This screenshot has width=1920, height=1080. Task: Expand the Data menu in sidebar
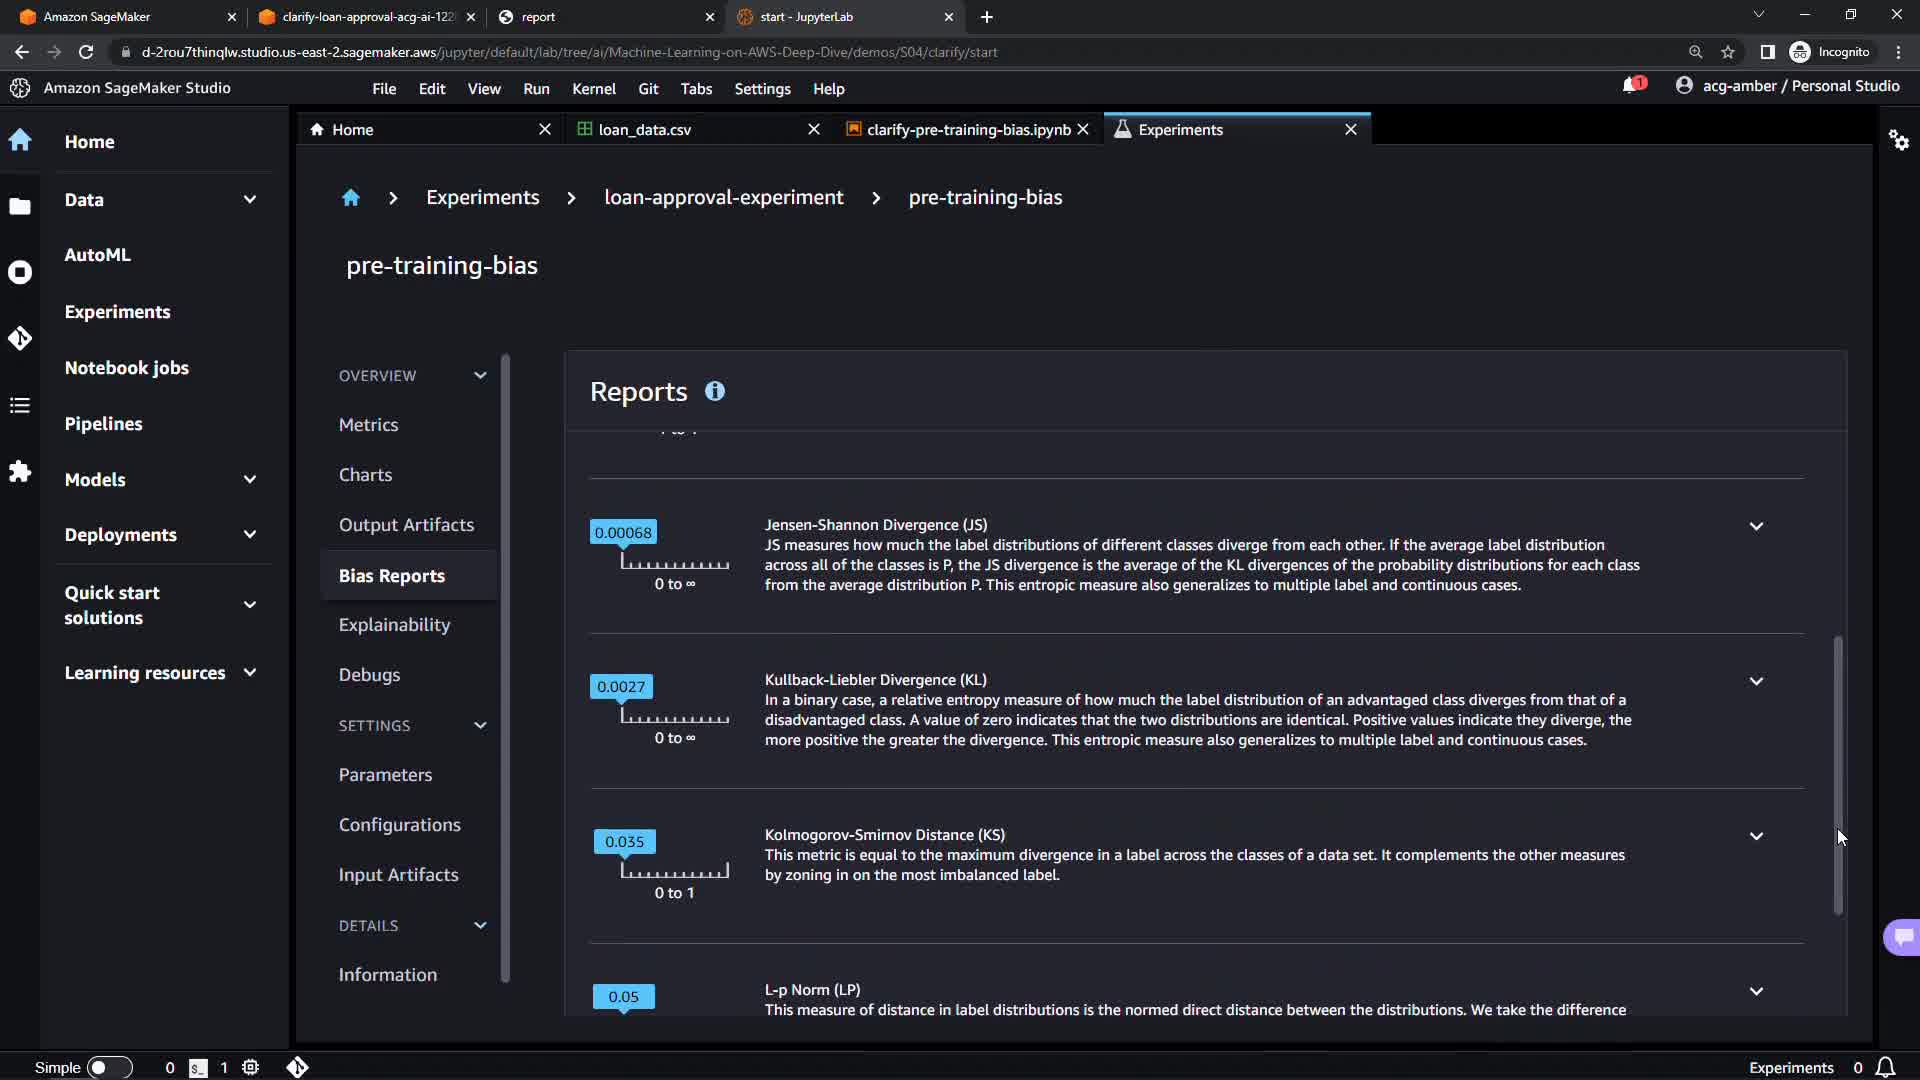tap(250, 199)
